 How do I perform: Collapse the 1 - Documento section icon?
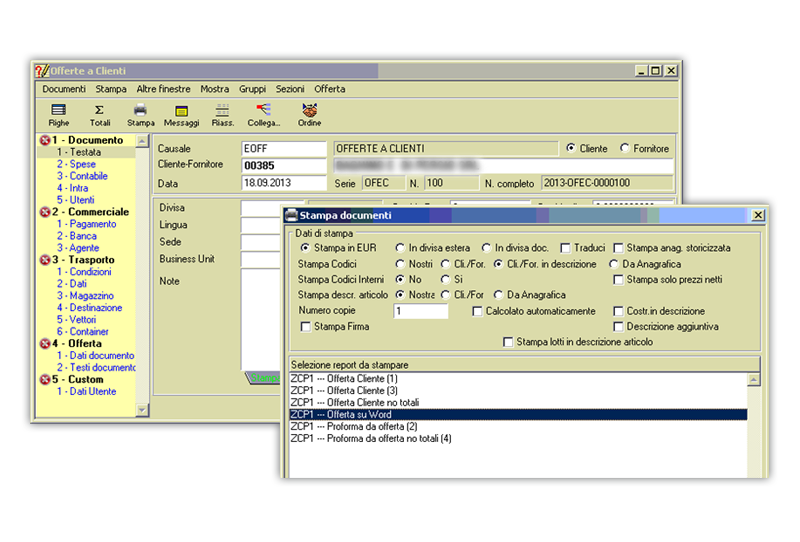45,141
